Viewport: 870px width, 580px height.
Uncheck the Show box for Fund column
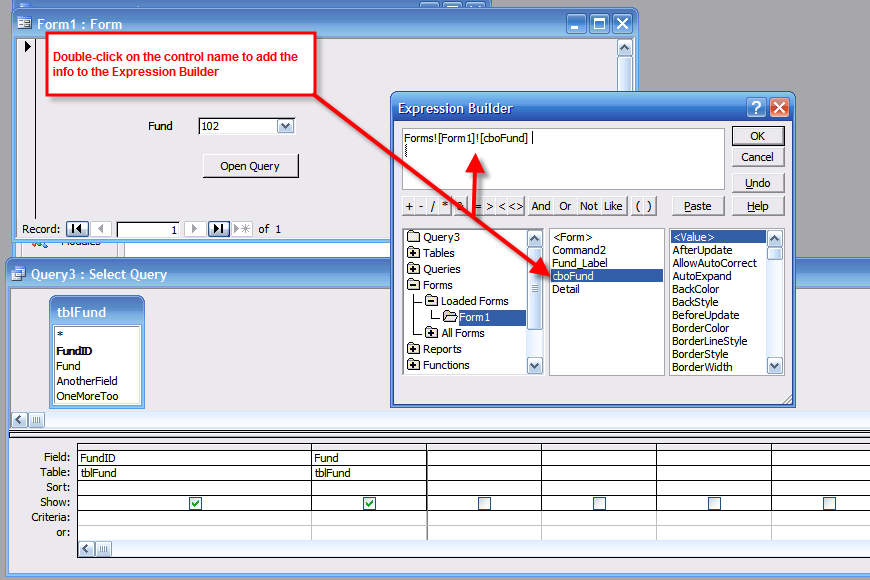(369, 503)
